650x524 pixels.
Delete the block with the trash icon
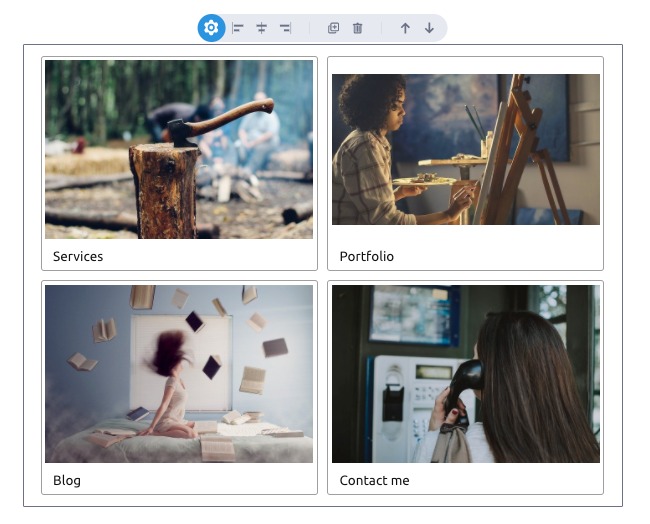pyautogui.click(x=358, y=28)
